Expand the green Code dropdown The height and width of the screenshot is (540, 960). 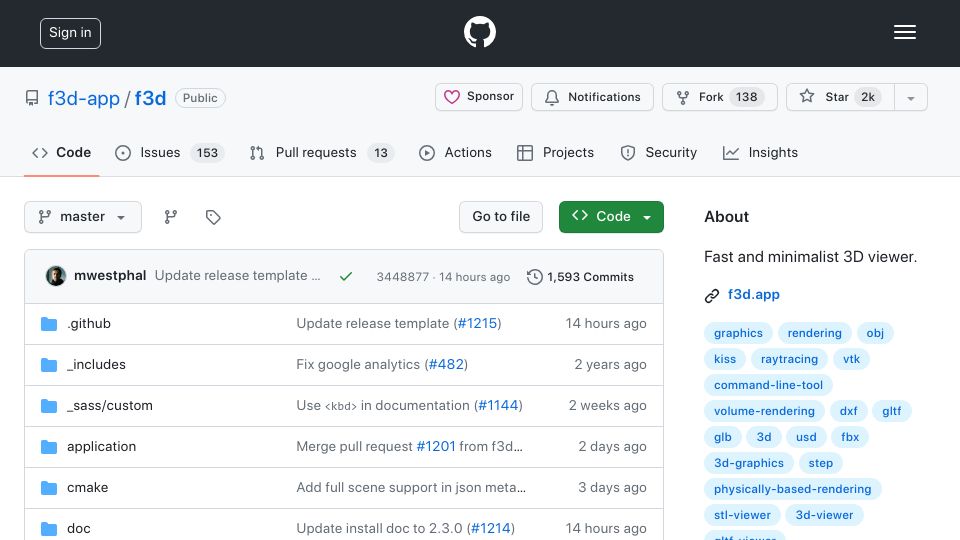pyautogui.click(x=611, y=217)
